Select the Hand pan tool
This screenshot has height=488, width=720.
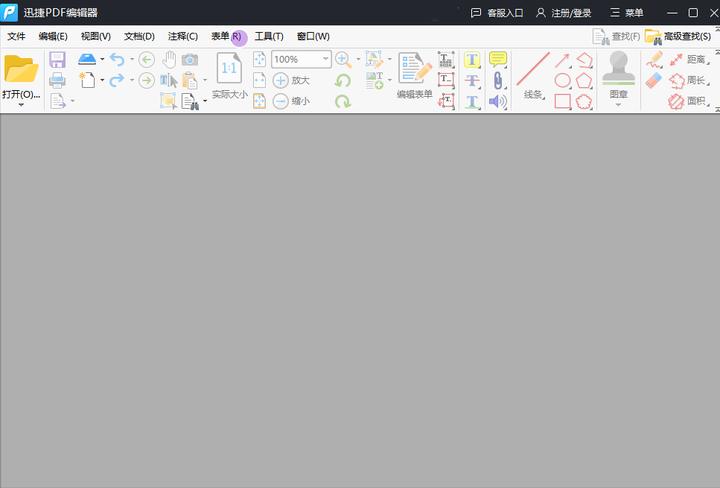(x=169, y=60)
